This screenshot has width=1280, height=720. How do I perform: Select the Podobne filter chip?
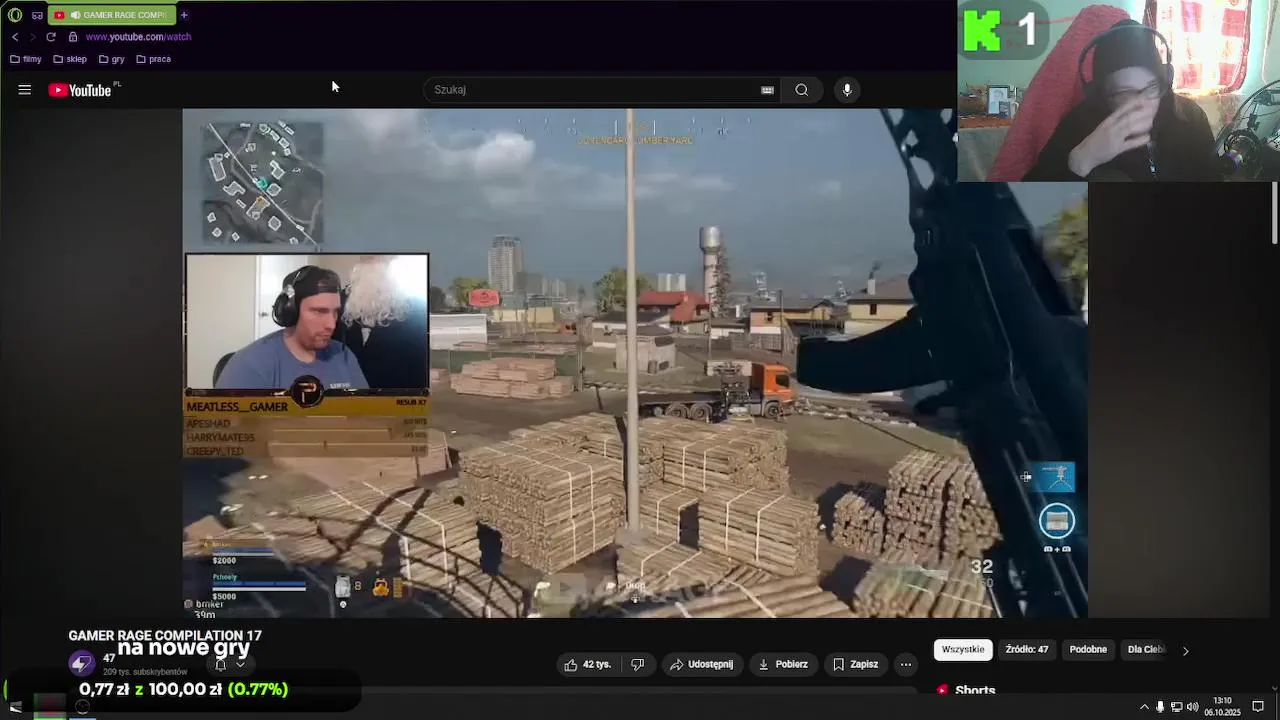point(1088,650)
